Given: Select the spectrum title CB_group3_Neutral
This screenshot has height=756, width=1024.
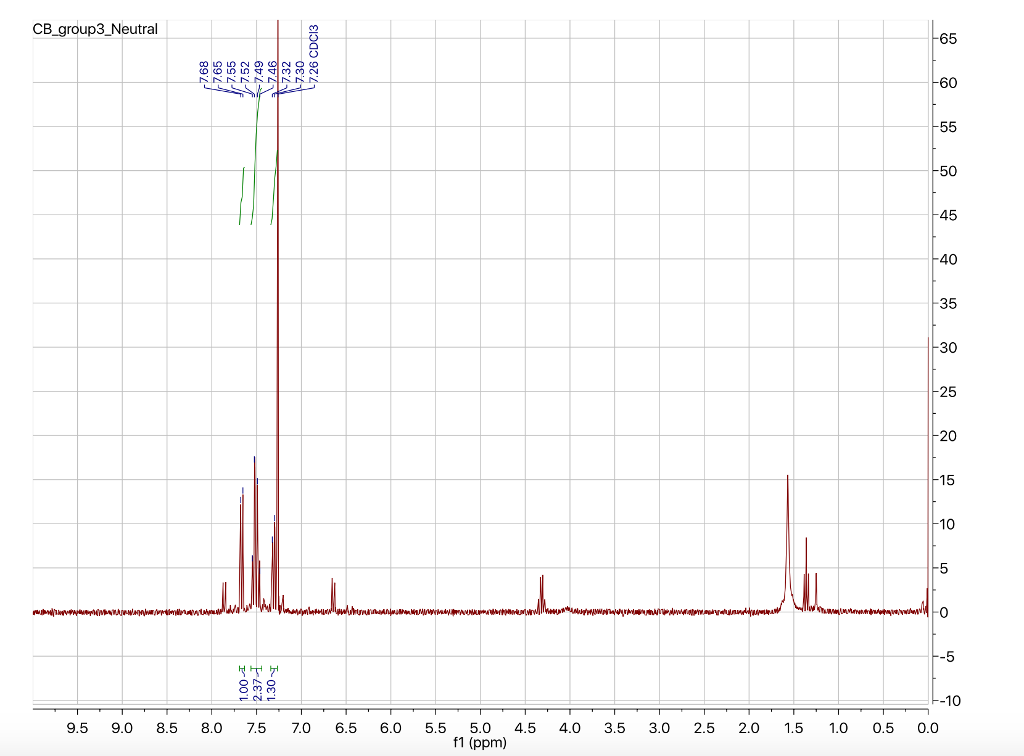Looking at the screenshot, I should coord(95,28).
